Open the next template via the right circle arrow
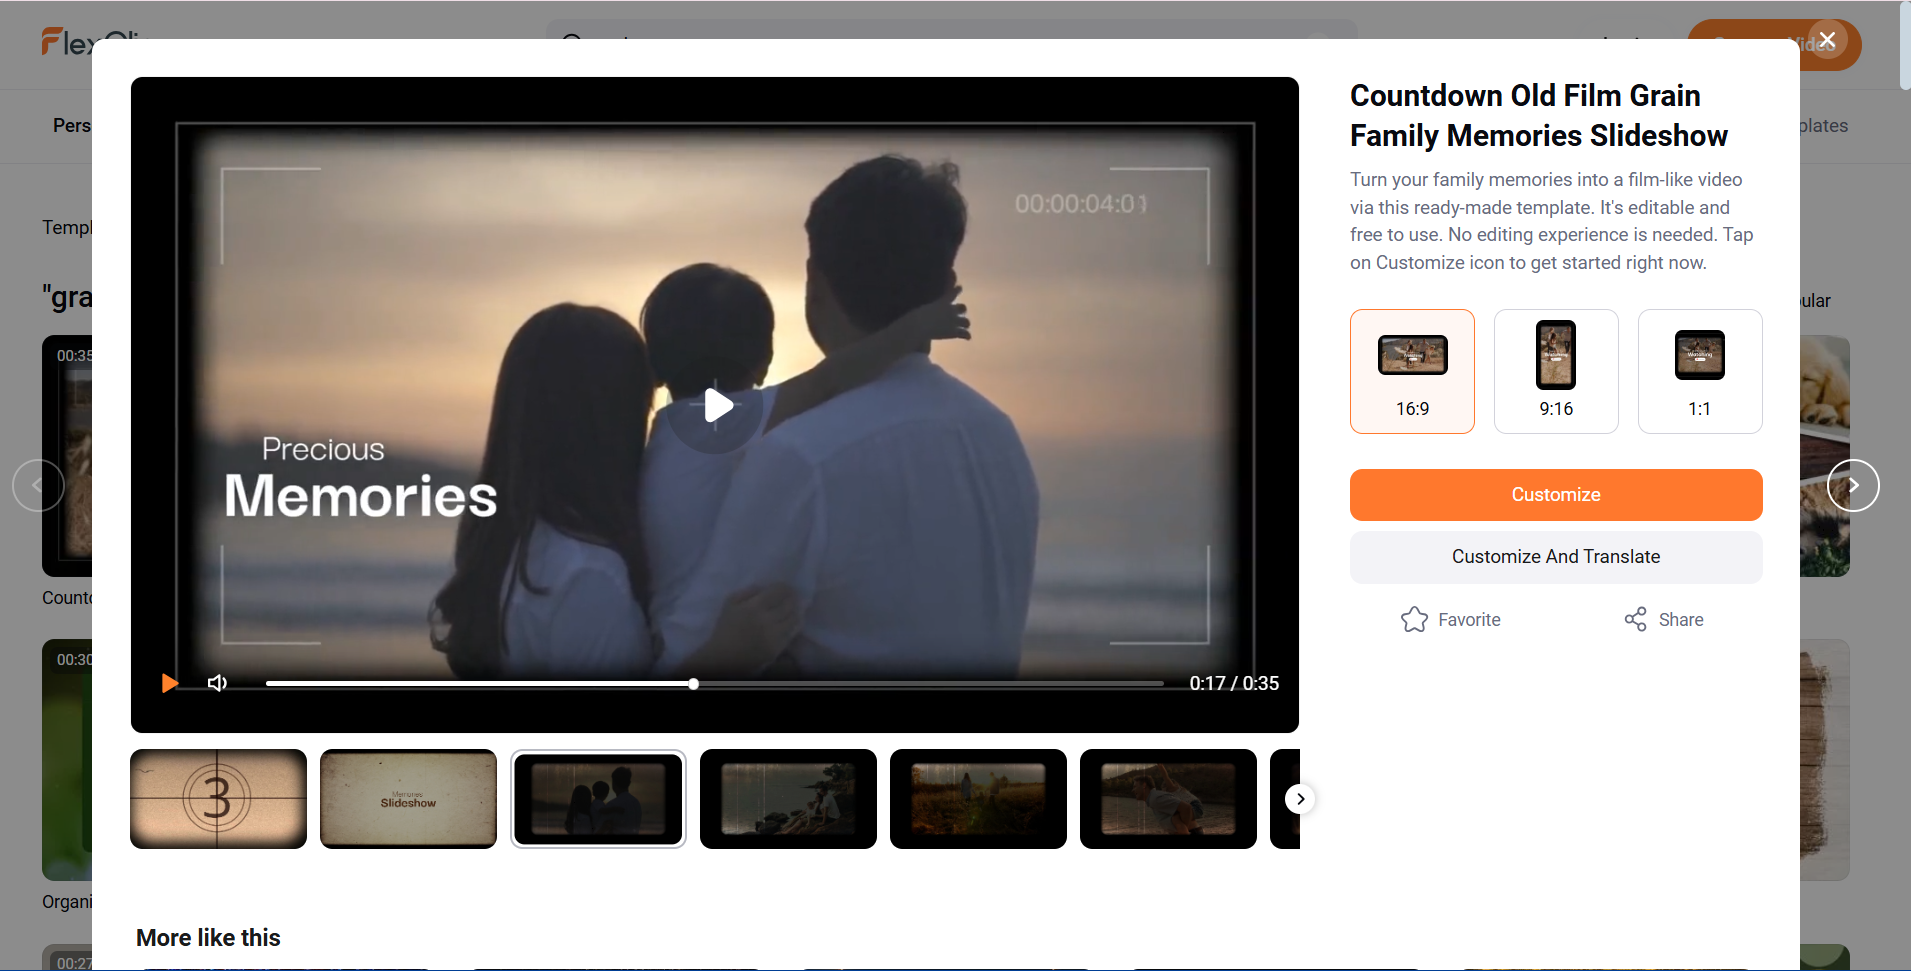This screenshot has width=1911, height=971. click(1853, 485)
